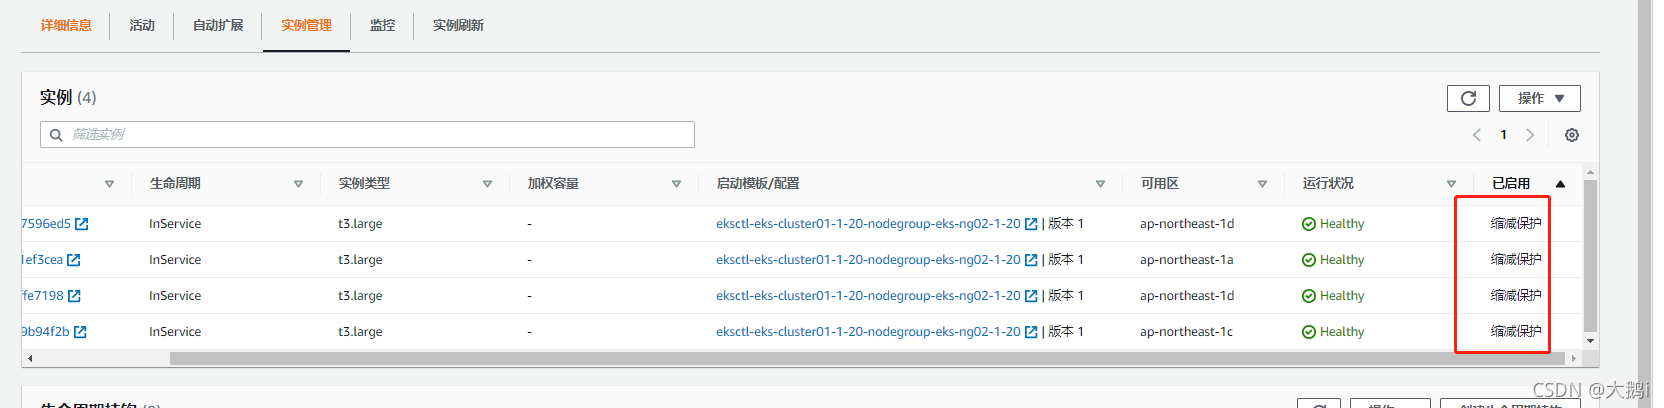Sort by 可用区 column arrow
The width and height of the screenshot is (1664, 408).
click(1262, 184)
